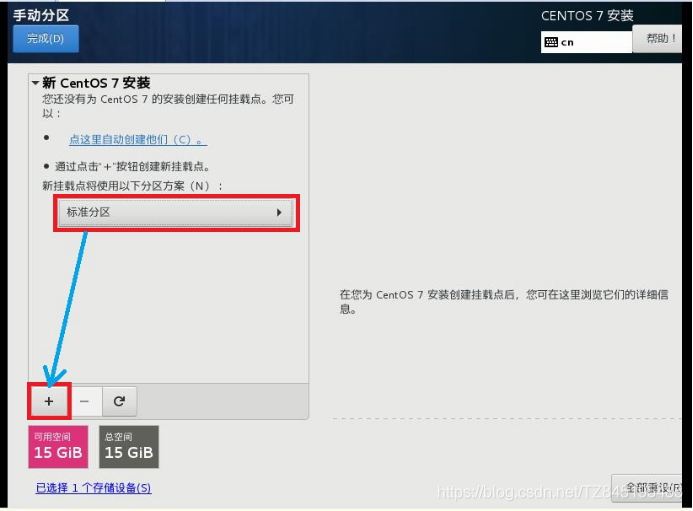Image resolution: width=693 pixels, height=511 pixels.
Task: Open the 已选择 1 个存储设备(S) link
Action: coord(93,488)
